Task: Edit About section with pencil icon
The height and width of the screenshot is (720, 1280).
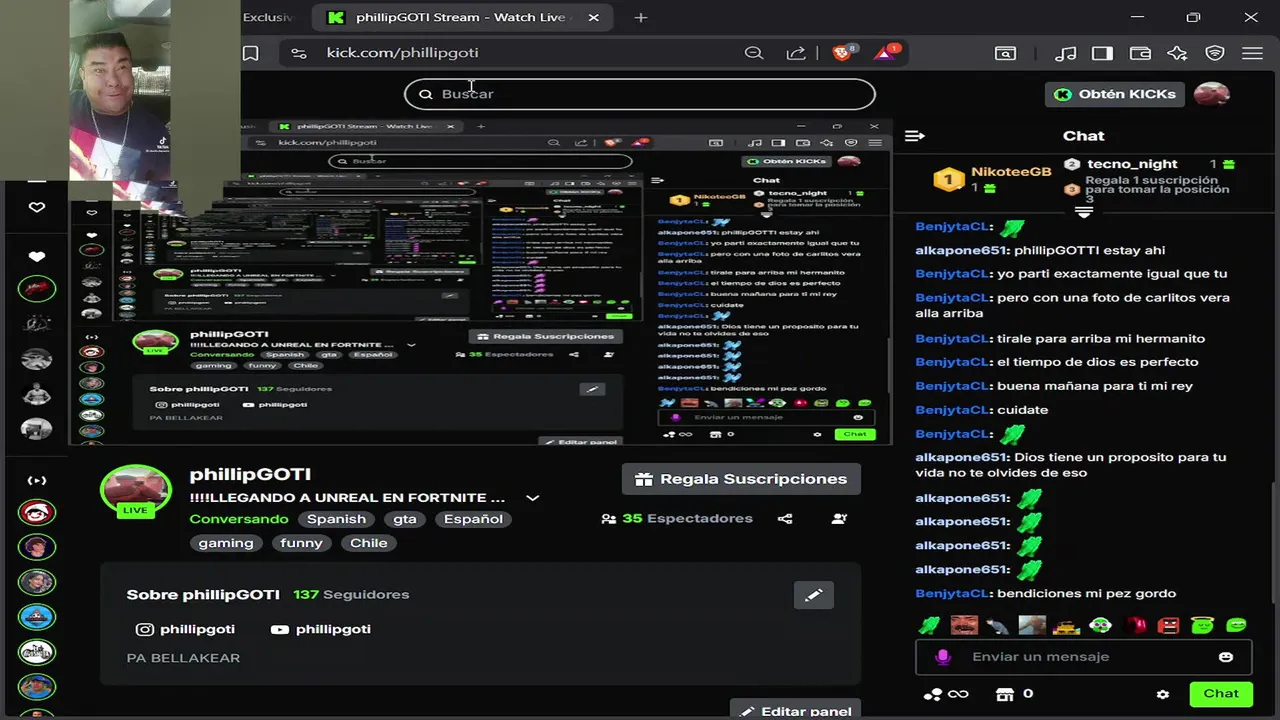Action: point(814,595)
